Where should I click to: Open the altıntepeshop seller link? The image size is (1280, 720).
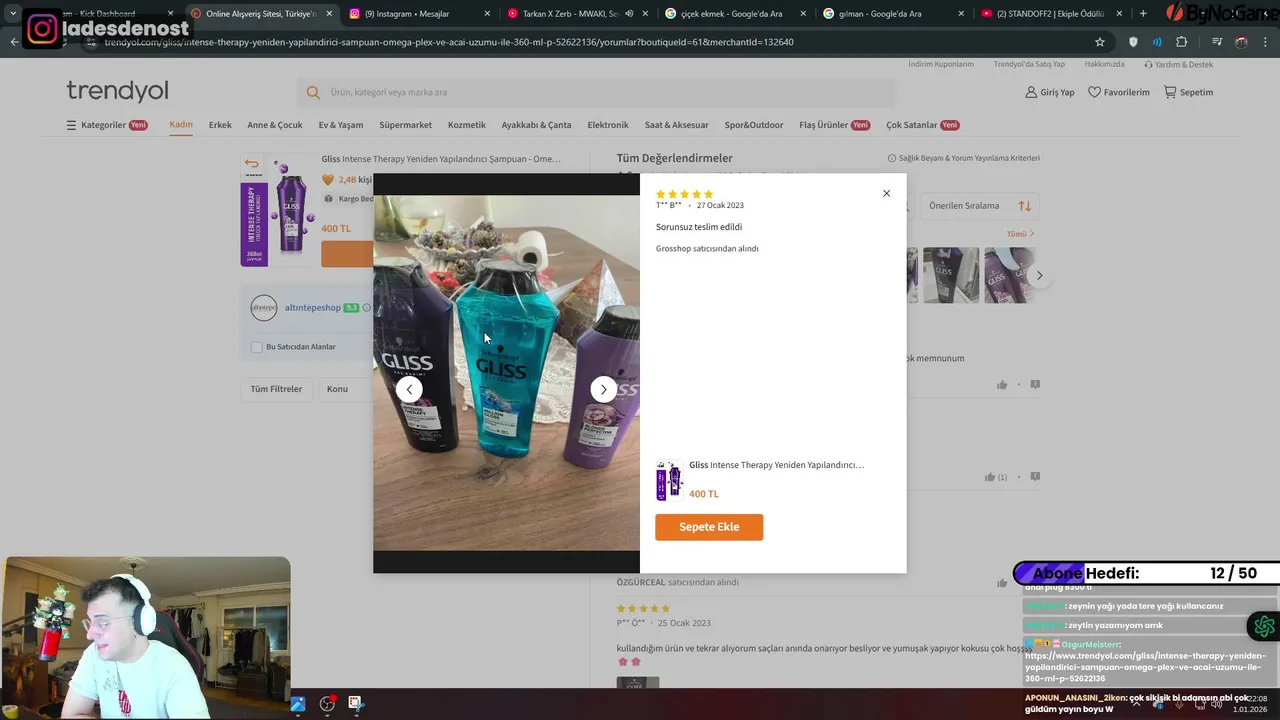click(x=312, y=308)
